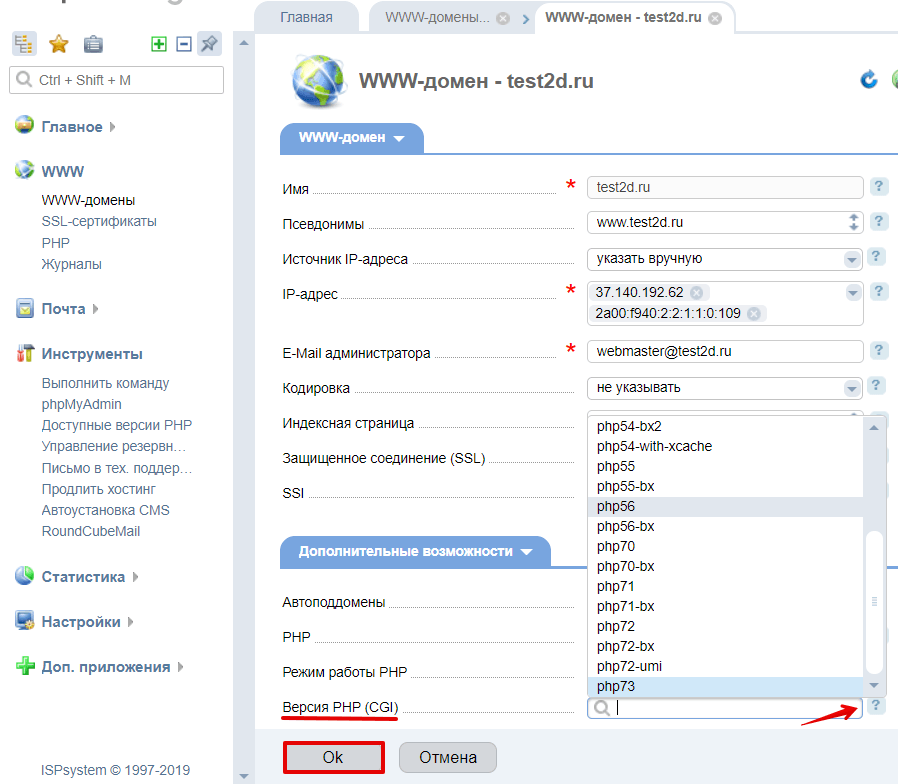Open WWW-домены in the sidebar
Screen dimensions: 898x784
click(x=88, y=200)
